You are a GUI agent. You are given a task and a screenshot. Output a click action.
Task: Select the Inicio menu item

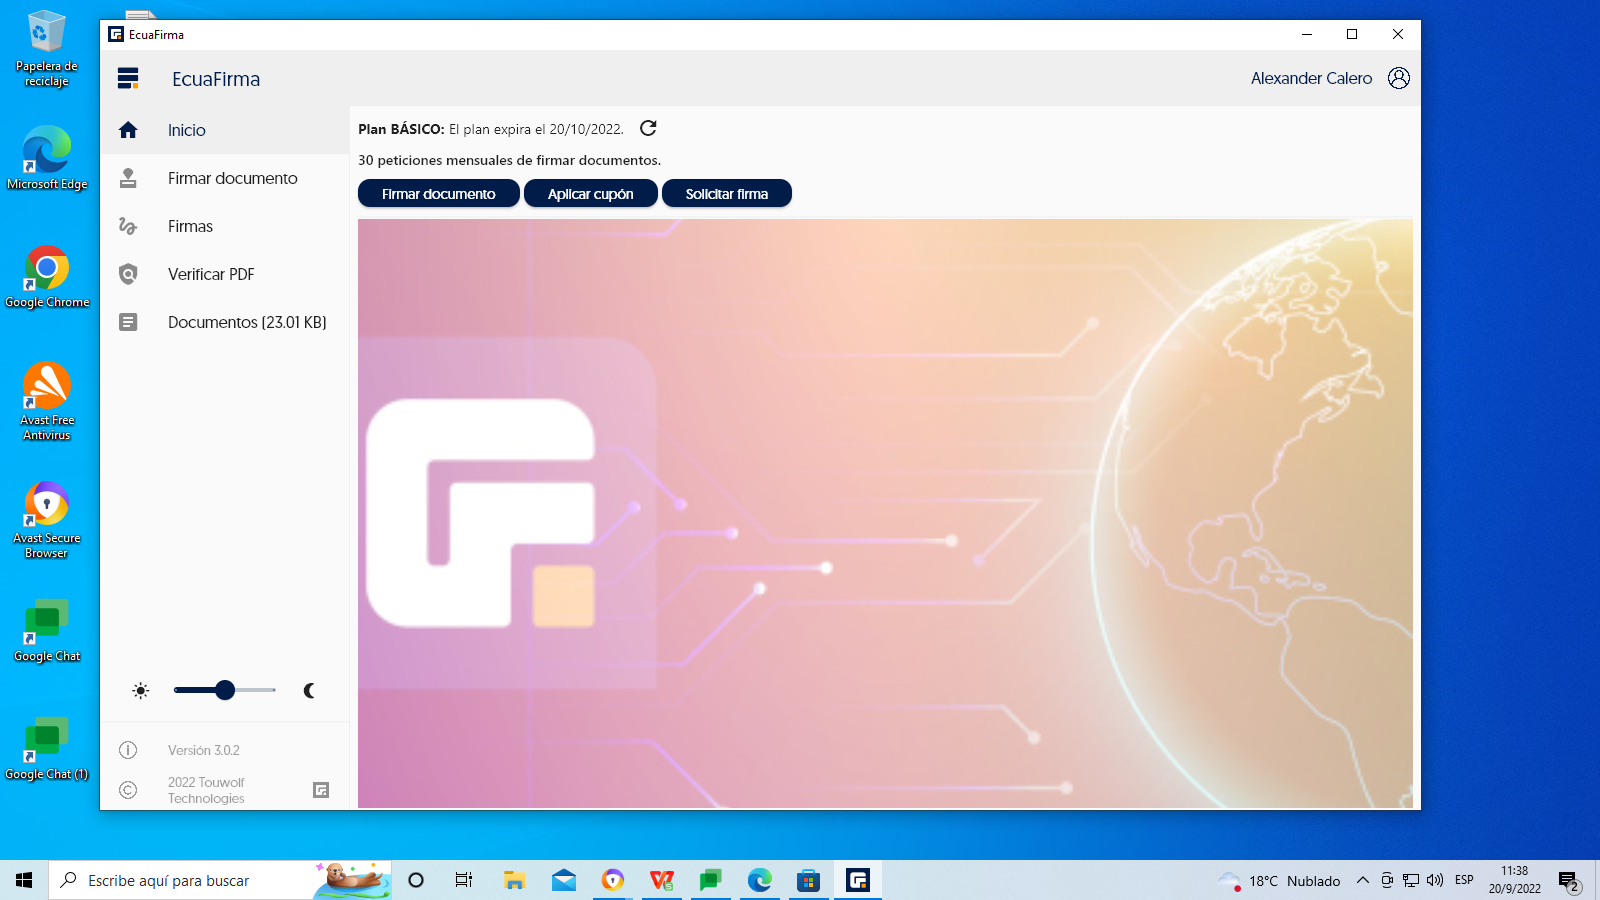pyautogui.click(x=225, y=130)
